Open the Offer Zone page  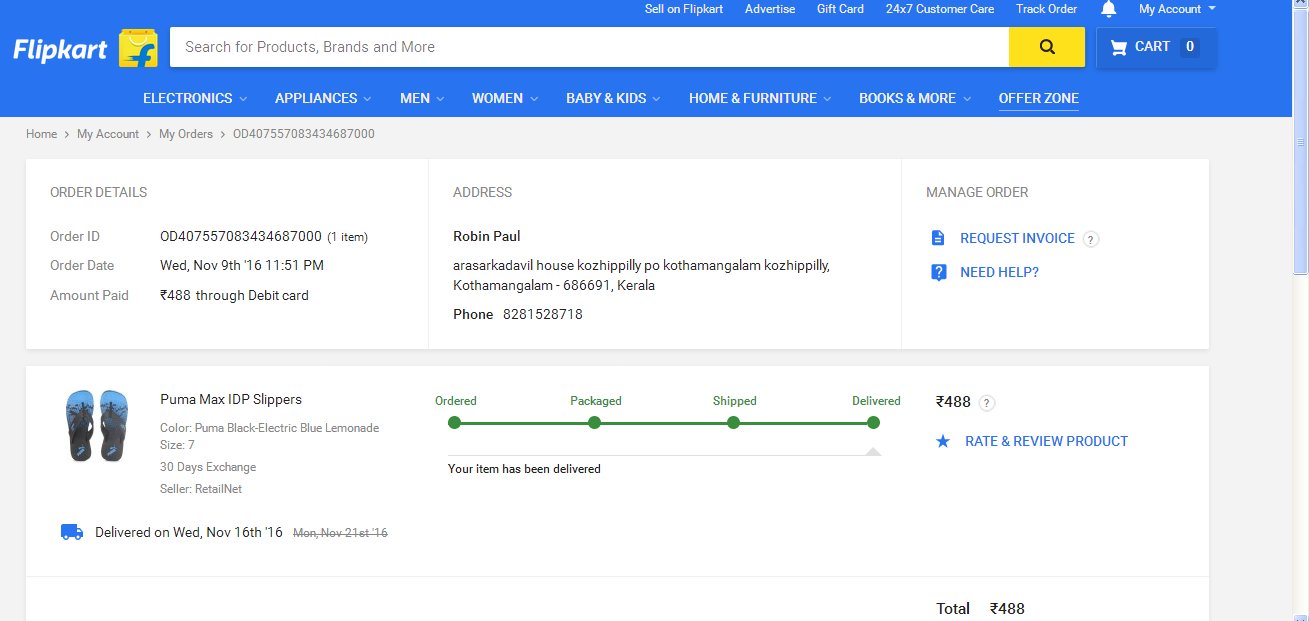tap(1039, 98)
